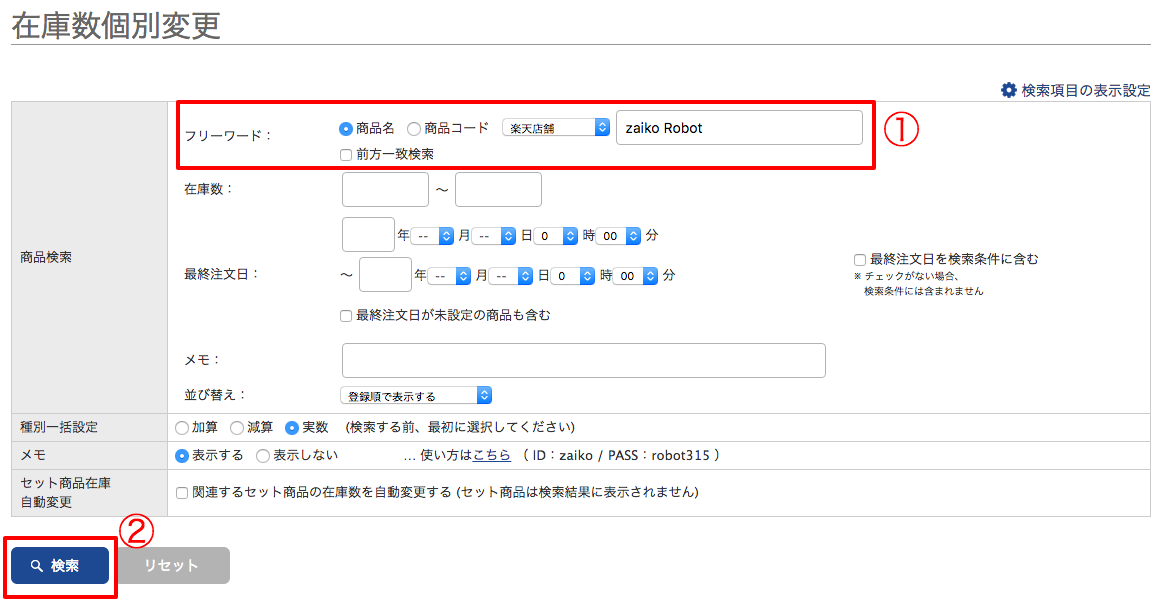Click the メモ text input field
Screen dimensions: 1165x611
[583, 361]
